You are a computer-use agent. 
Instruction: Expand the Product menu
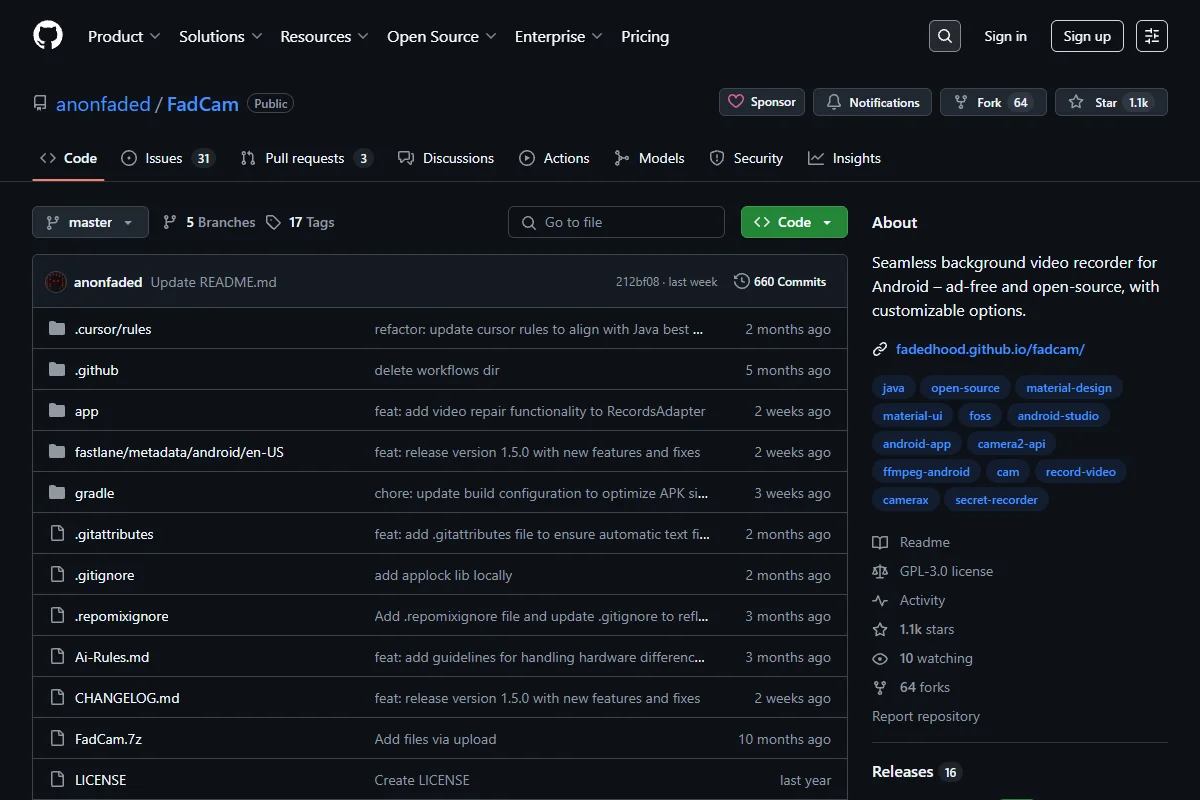click(124, 36)
